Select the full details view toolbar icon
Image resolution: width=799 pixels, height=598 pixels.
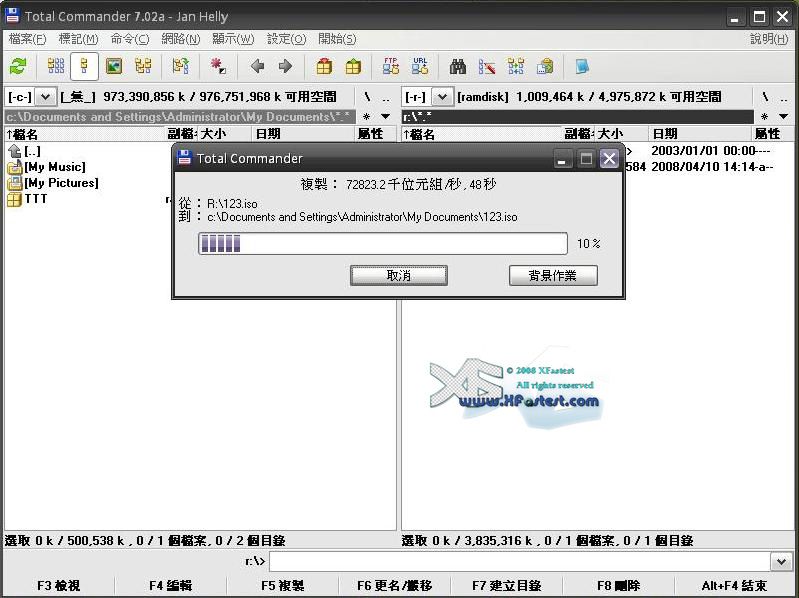pos(85,66)
